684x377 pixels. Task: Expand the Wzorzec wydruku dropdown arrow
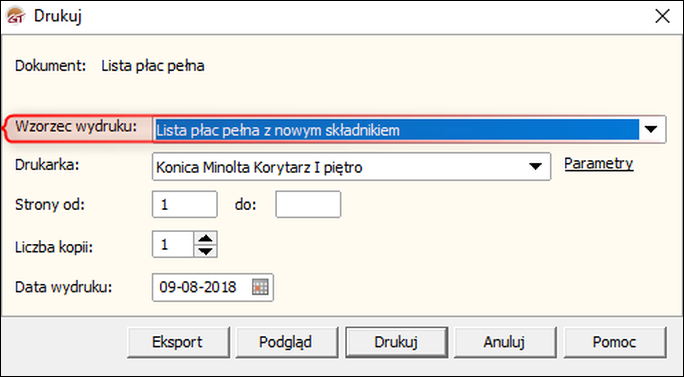651,129
